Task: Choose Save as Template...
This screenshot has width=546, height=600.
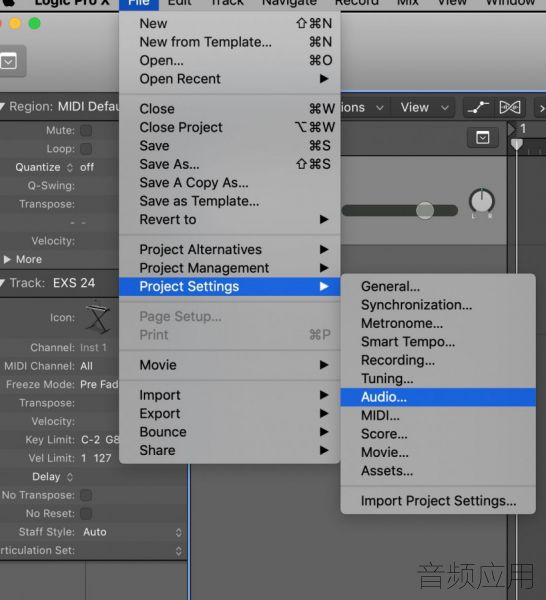Action: click(x=230, y=201)
